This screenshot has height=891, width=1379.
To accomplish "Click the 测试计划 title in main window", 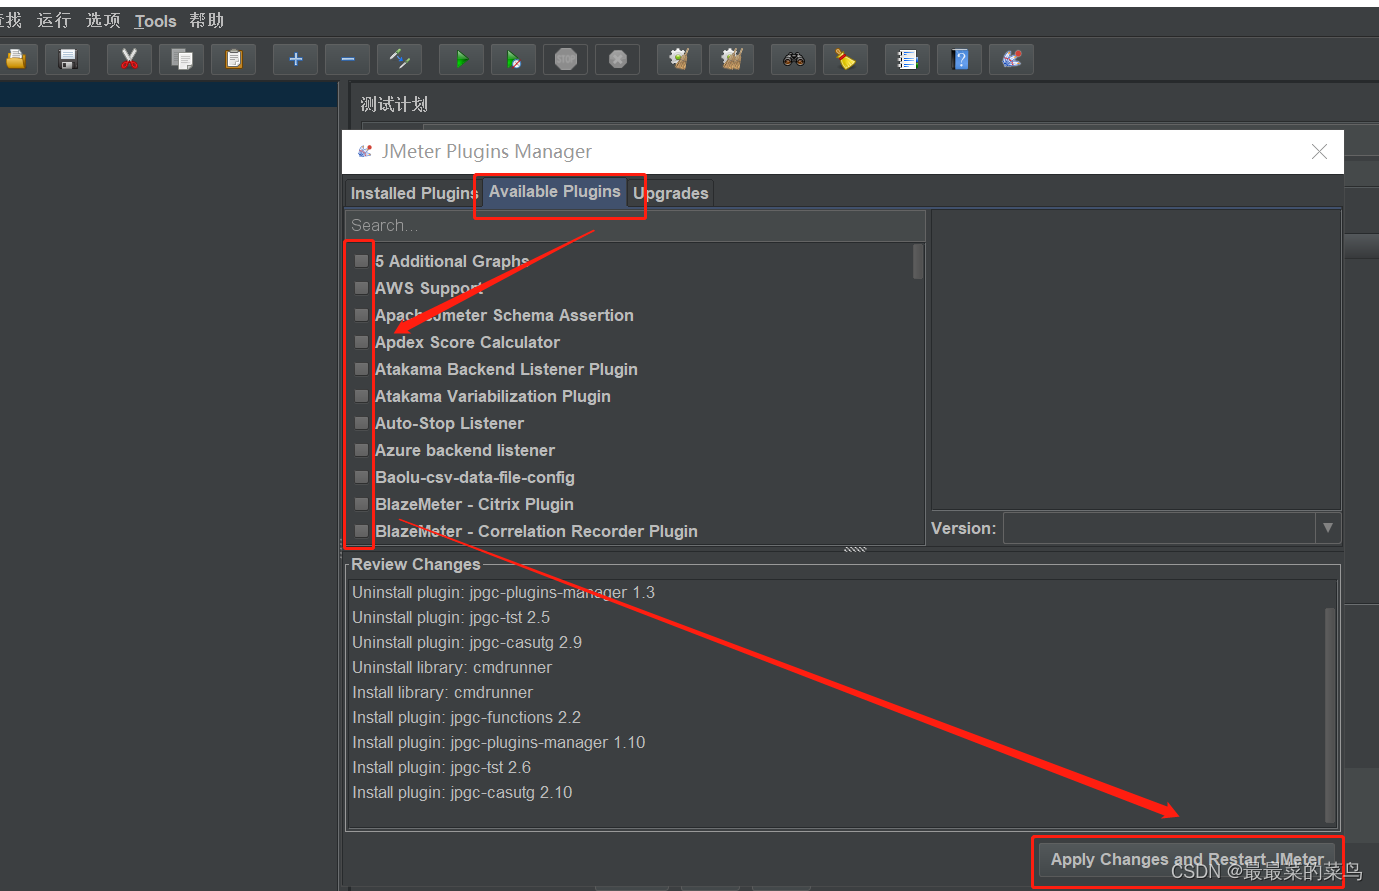I will (x=394, y=104).
